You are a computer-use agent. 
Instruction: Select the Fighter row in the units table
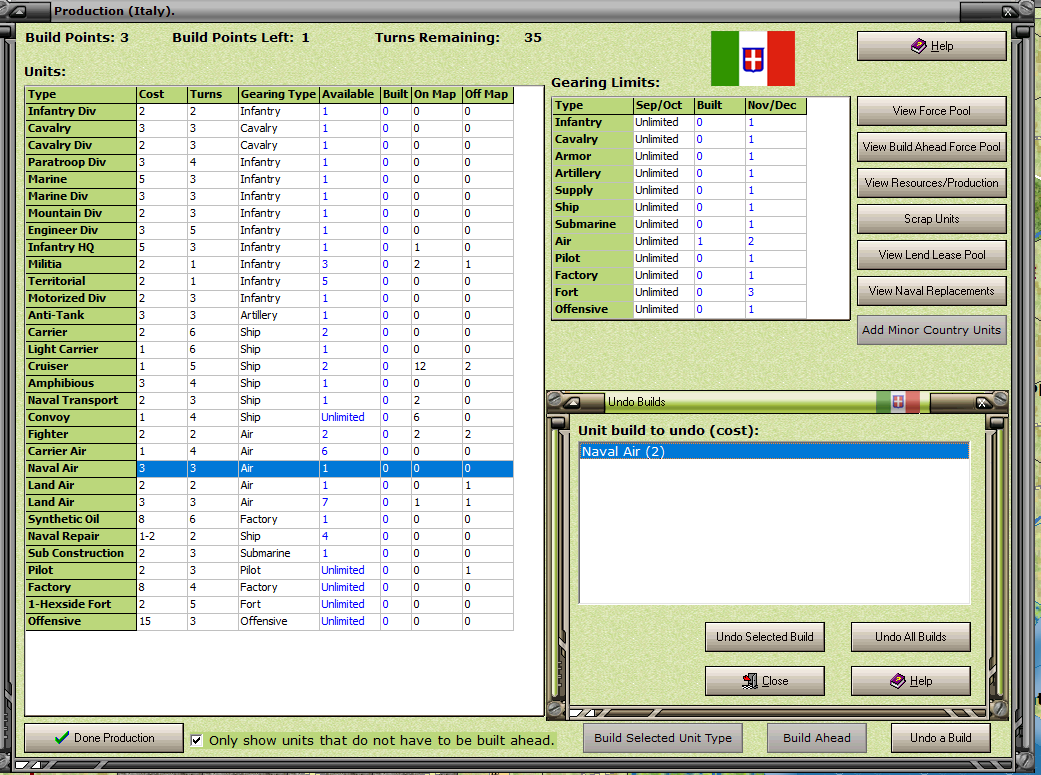pyautogui.click(x=269, y=434)
